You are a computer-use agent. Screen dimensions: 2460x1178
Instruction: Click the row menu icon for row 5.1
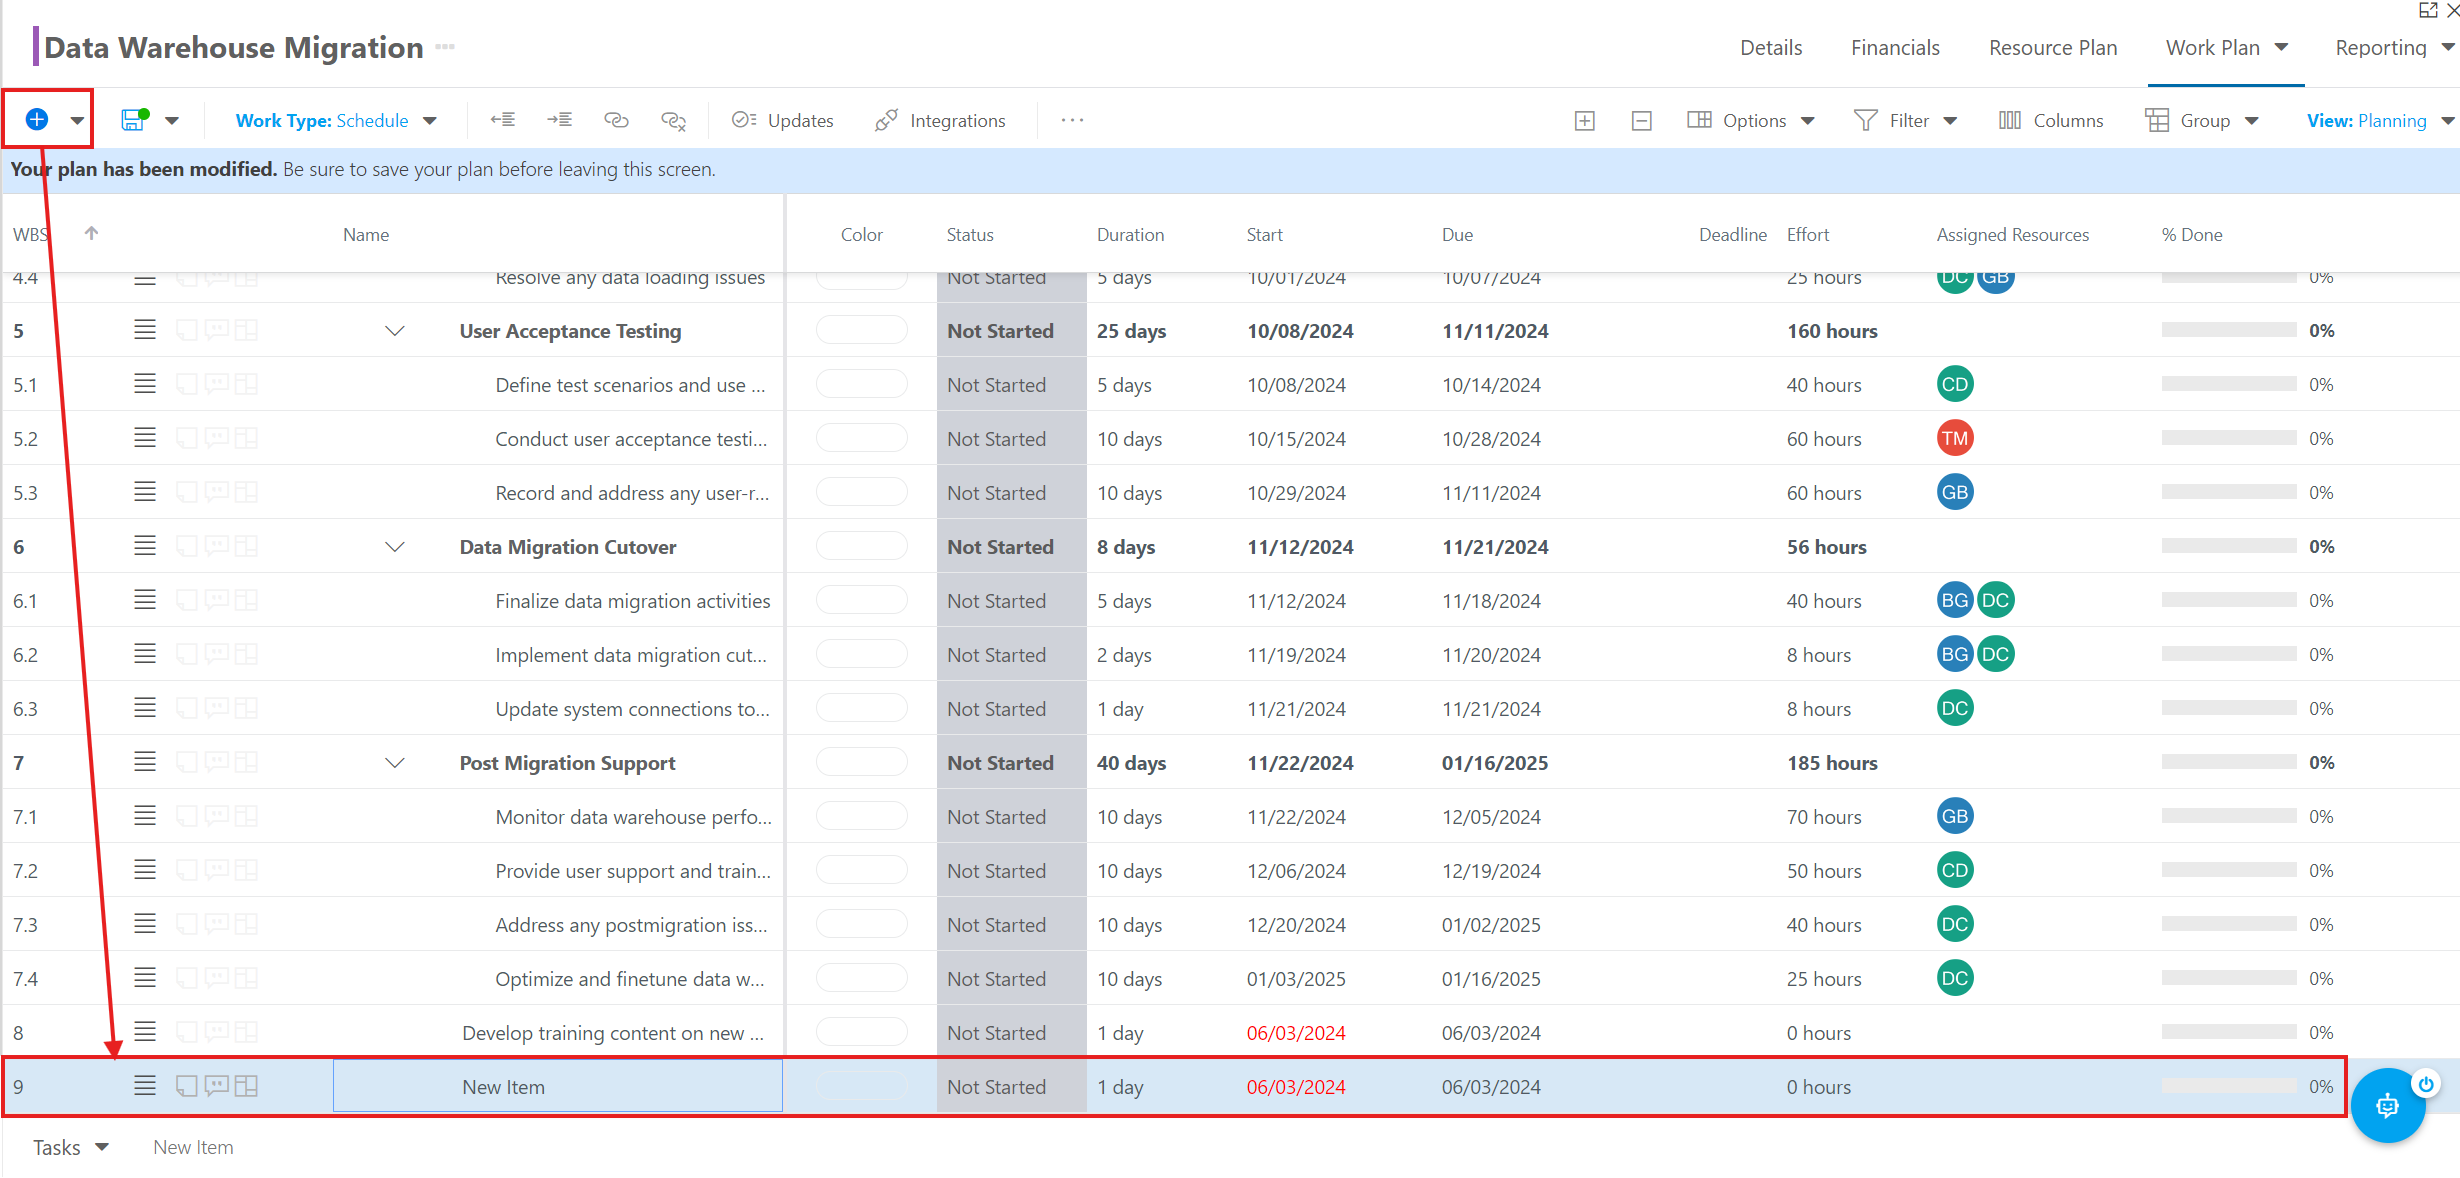[x=145, y=384]
